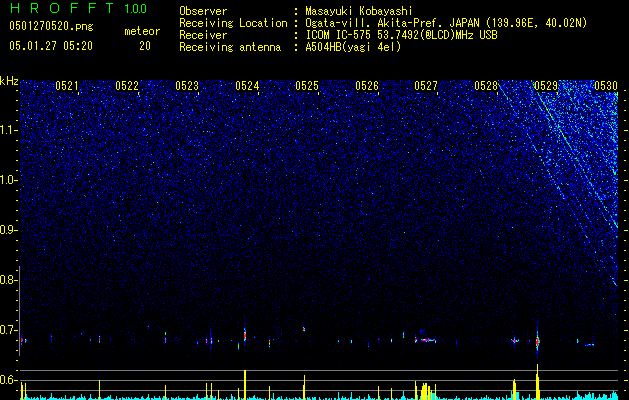Click the 'Receiver' field label
Screen dimensions: 629x400
[x=203, y=35]
